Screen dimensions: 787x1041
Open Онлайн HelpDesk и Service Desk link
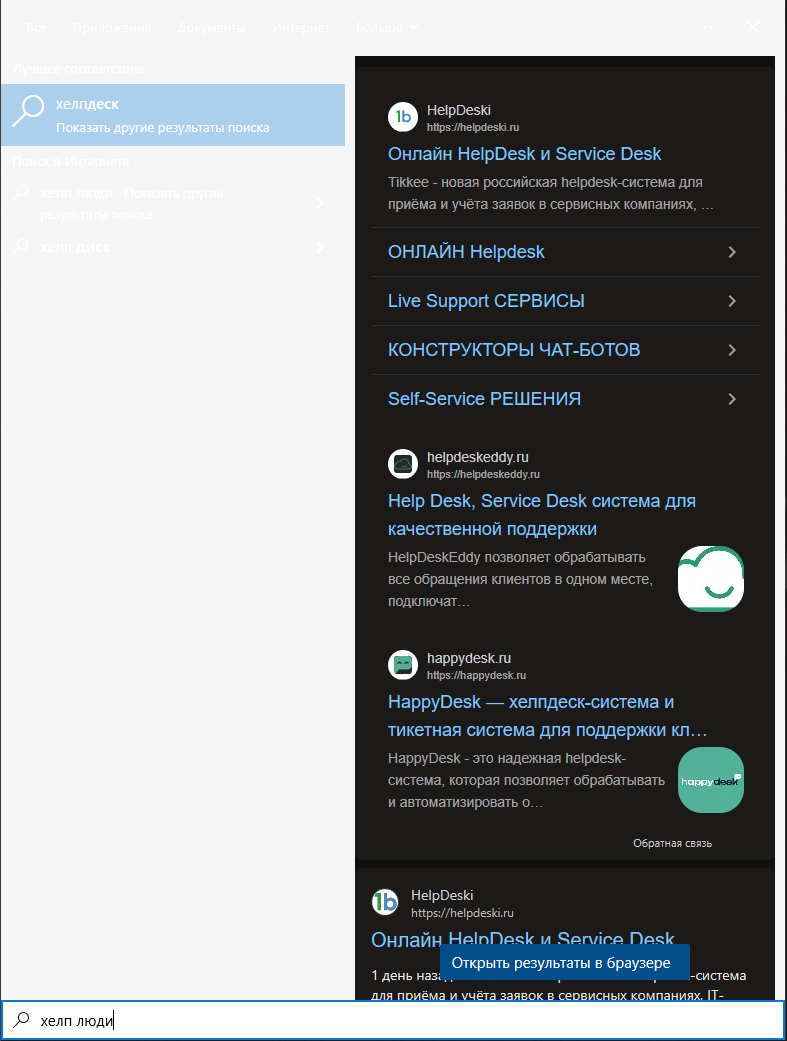524,154
